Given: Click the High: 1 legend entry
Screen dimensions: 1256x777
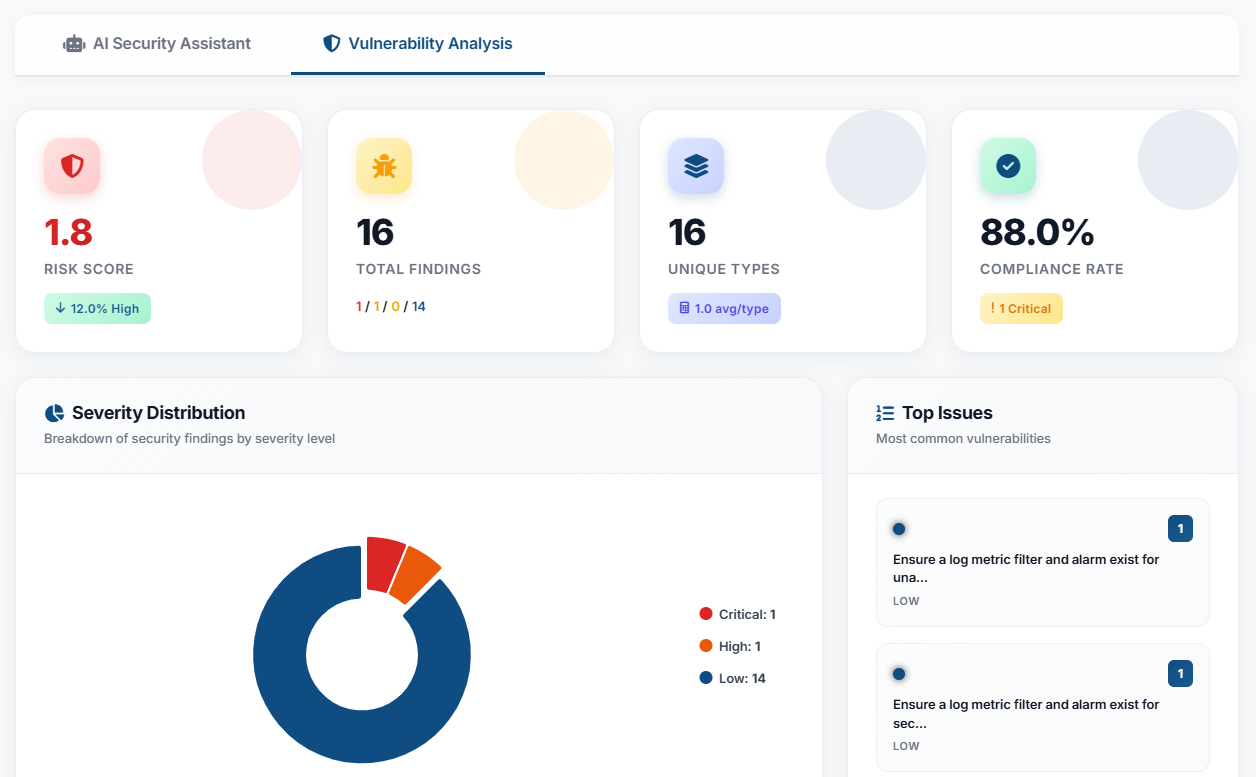Looking at the screenshot, I should pyautogui.click(x=731, y=646).
